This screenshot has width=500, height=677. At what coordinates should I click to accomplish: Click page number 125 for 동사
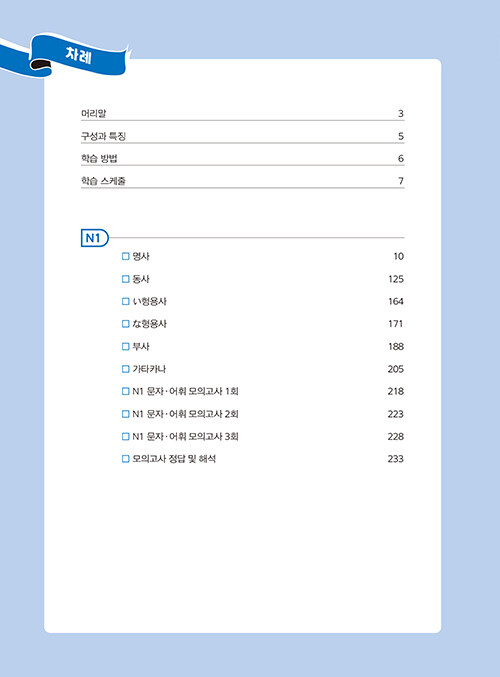(396, 279)
